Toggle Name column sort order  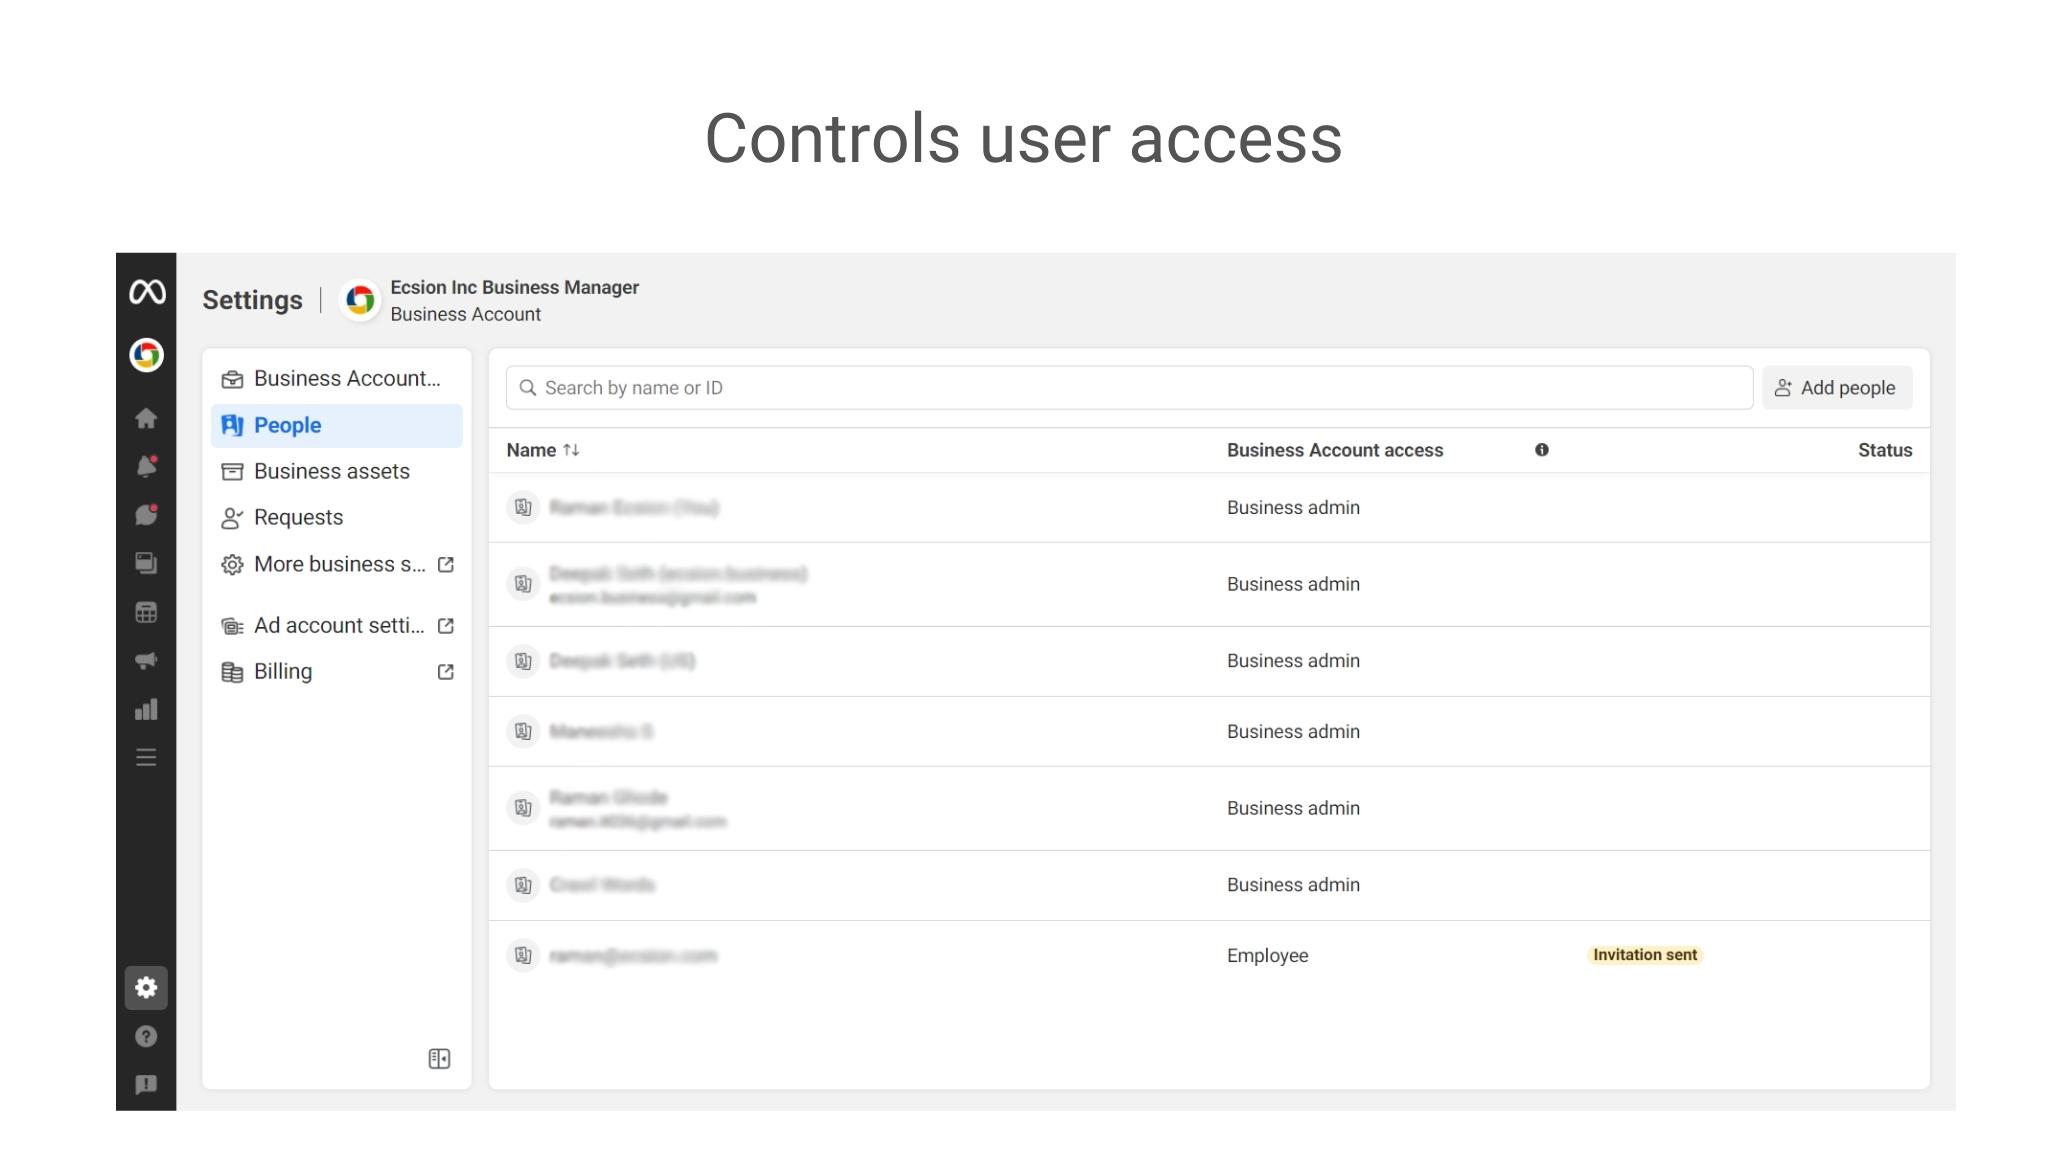click(570, 450)
